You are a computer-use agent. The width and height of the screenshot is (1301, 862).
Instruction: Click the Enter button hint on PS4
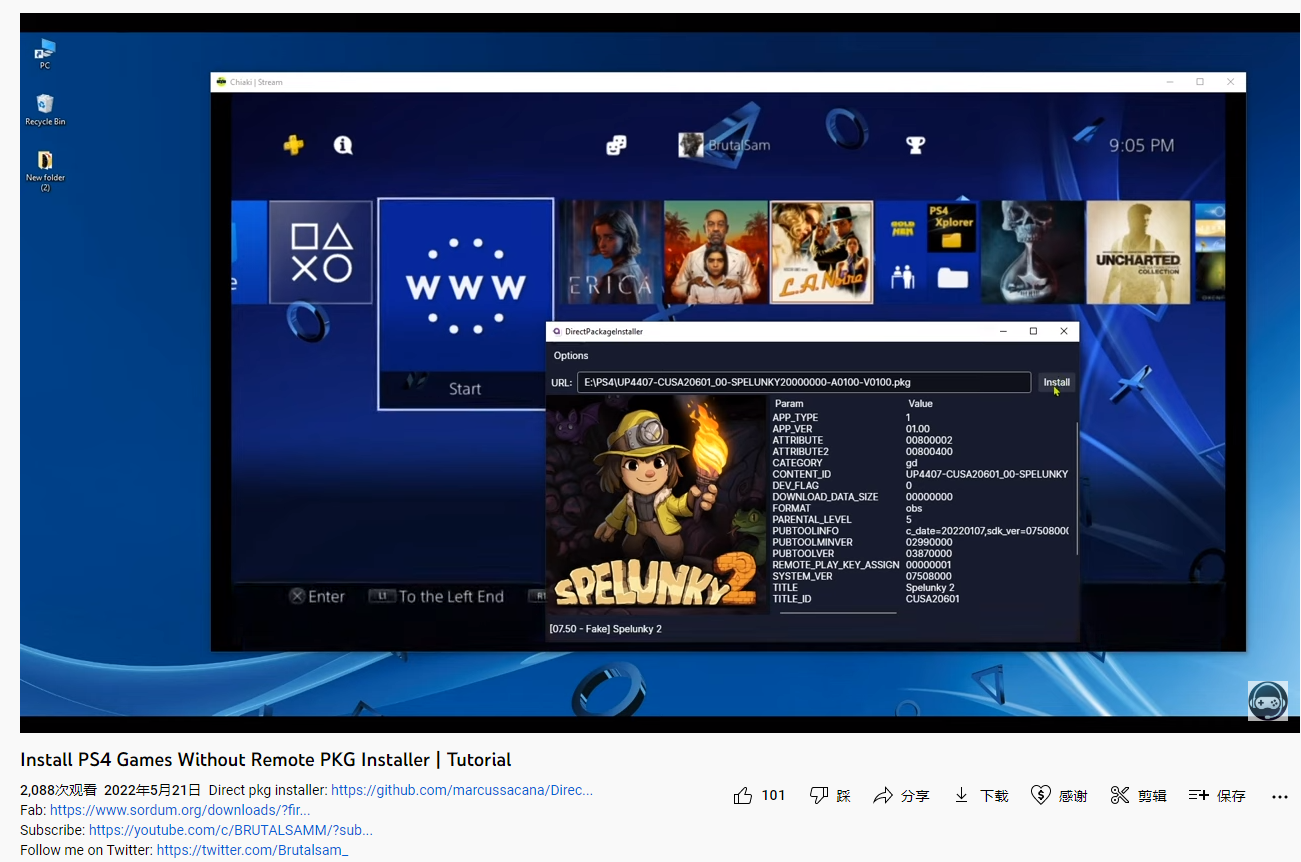coord(317,597)
